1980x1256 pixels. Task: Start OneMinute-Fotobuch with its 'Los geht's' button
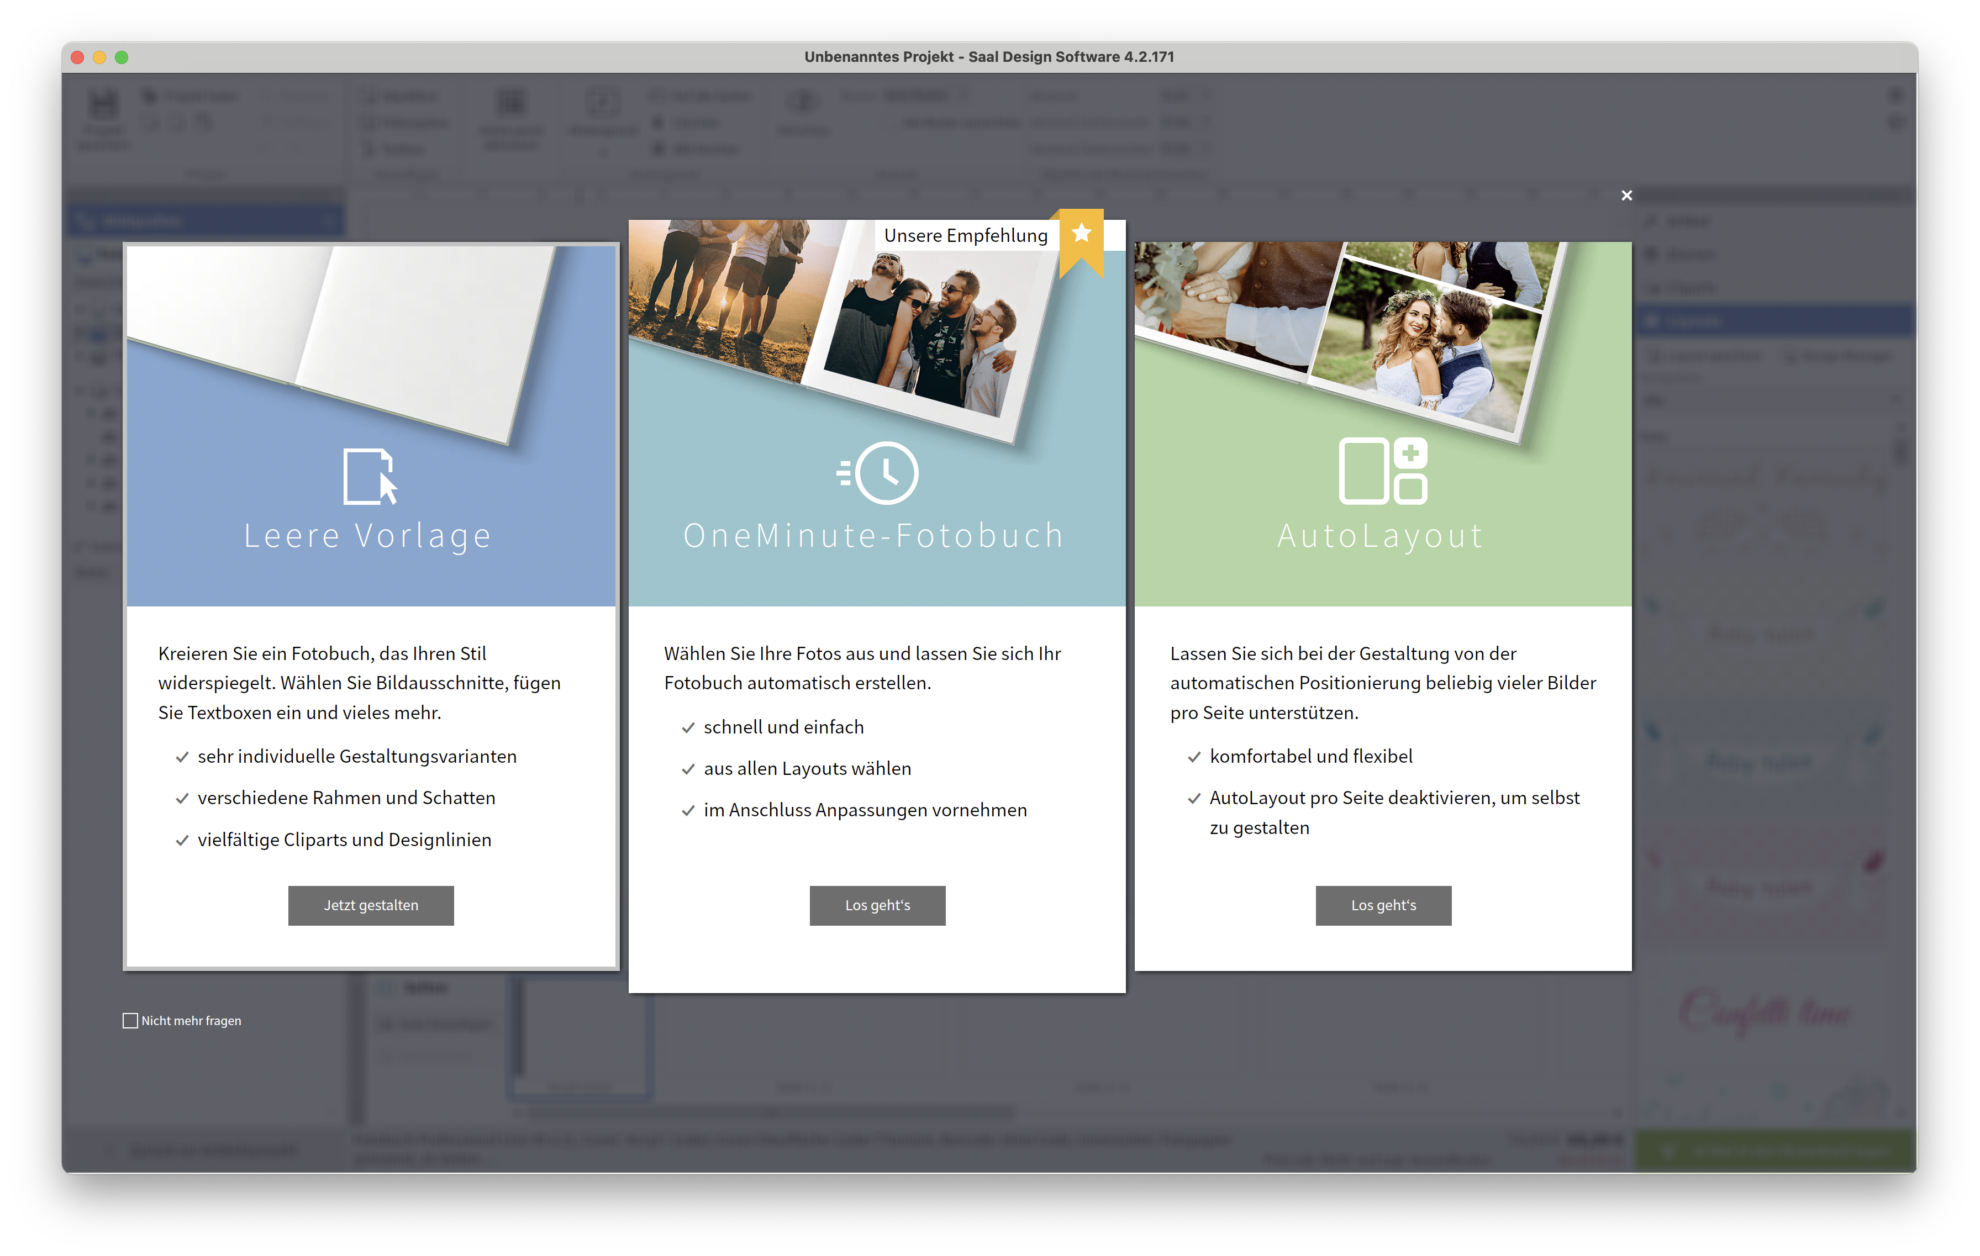[877, 905]
